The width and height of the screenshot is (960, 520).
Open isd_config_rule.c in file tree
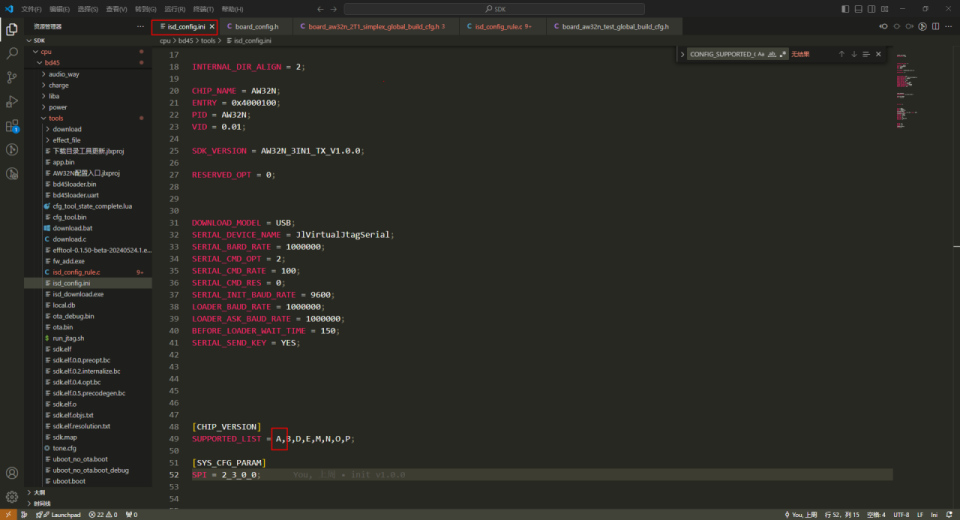[x=88, y=272]
